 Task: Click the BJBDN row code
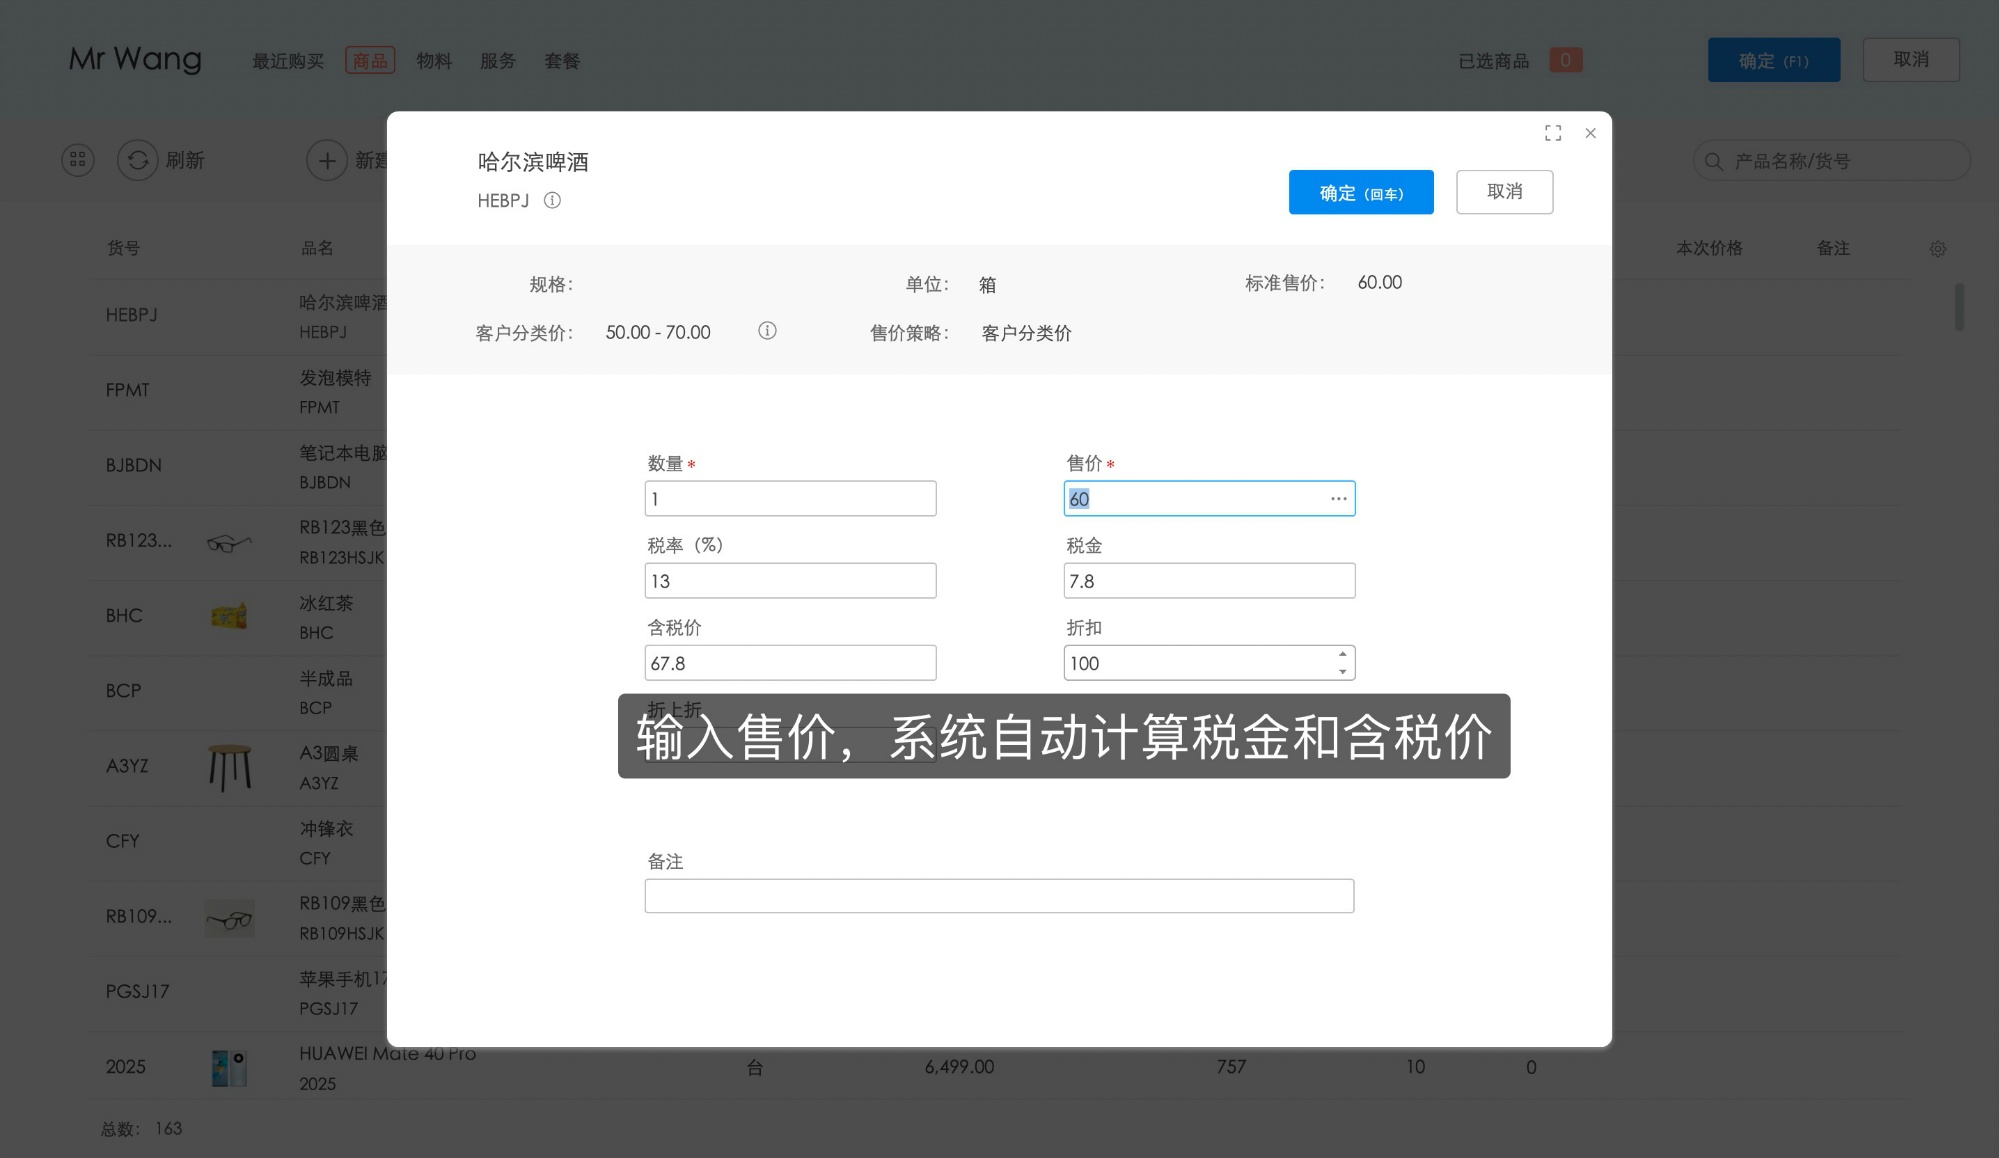coord(134,465)
